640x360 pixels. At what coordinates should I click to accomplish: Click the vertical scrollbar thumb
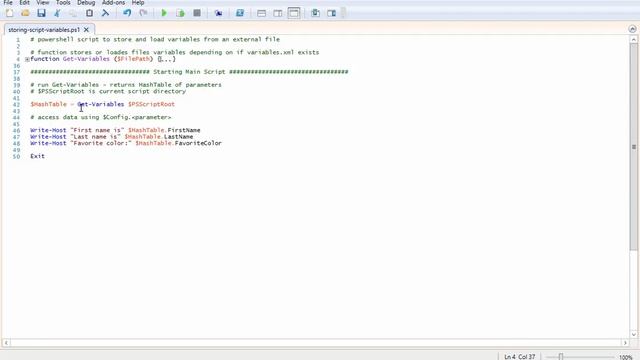click(634, 147)
